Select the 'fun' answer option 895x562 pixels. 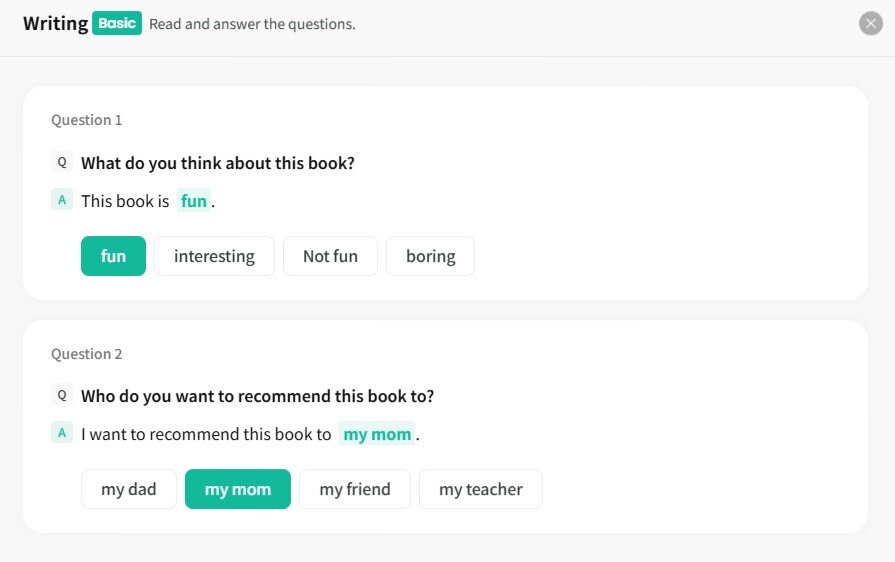[x=113, y=256]
